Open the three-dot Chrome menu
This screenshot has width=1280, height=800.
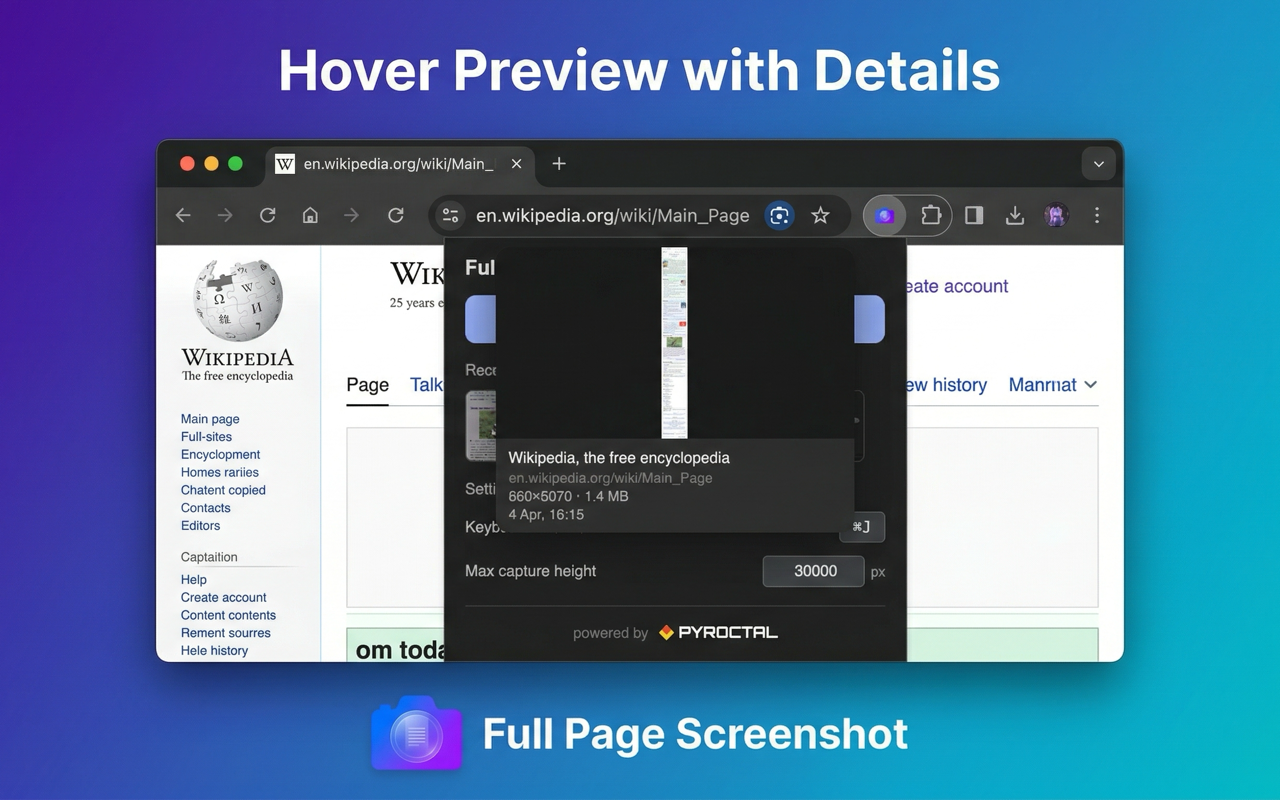[x=1097, y=215]
